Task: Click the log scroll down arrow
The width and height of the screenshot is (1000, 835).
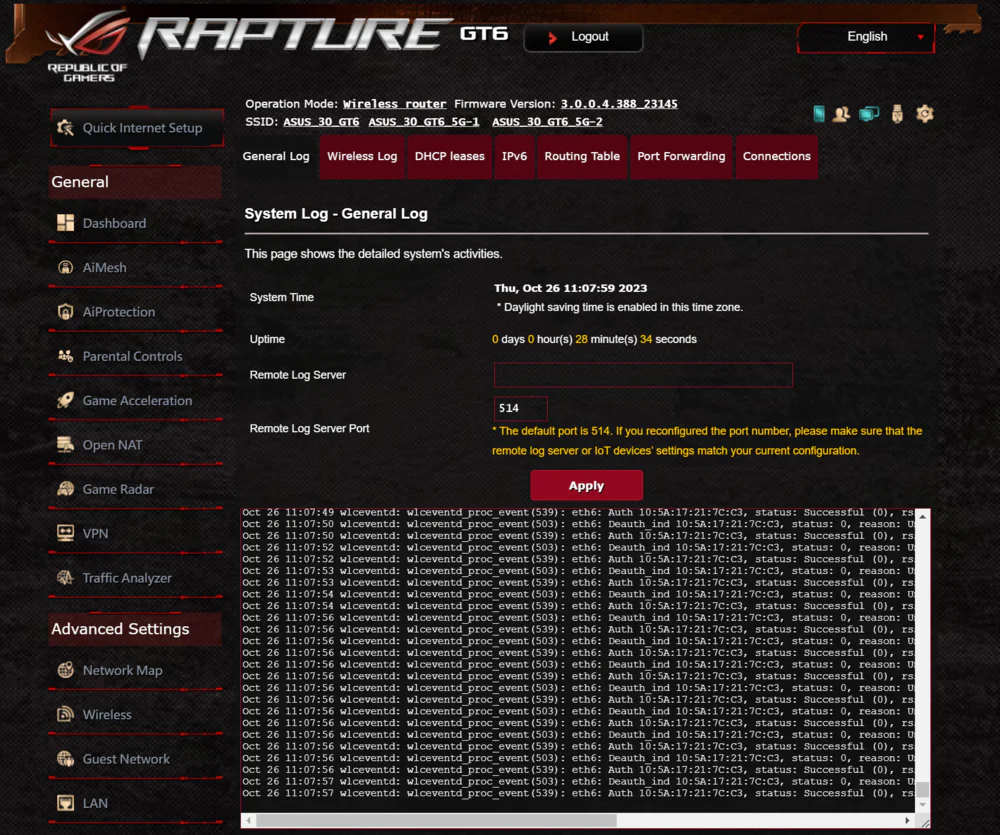Action: (x=922, y=805)
